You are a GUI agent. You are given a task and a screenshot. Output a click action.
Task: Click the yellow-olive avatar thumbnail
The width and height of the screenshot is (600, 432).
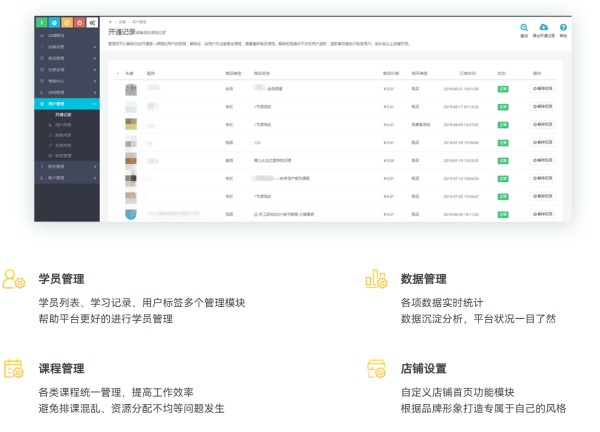pyautogui.click(x=131, y=124)
